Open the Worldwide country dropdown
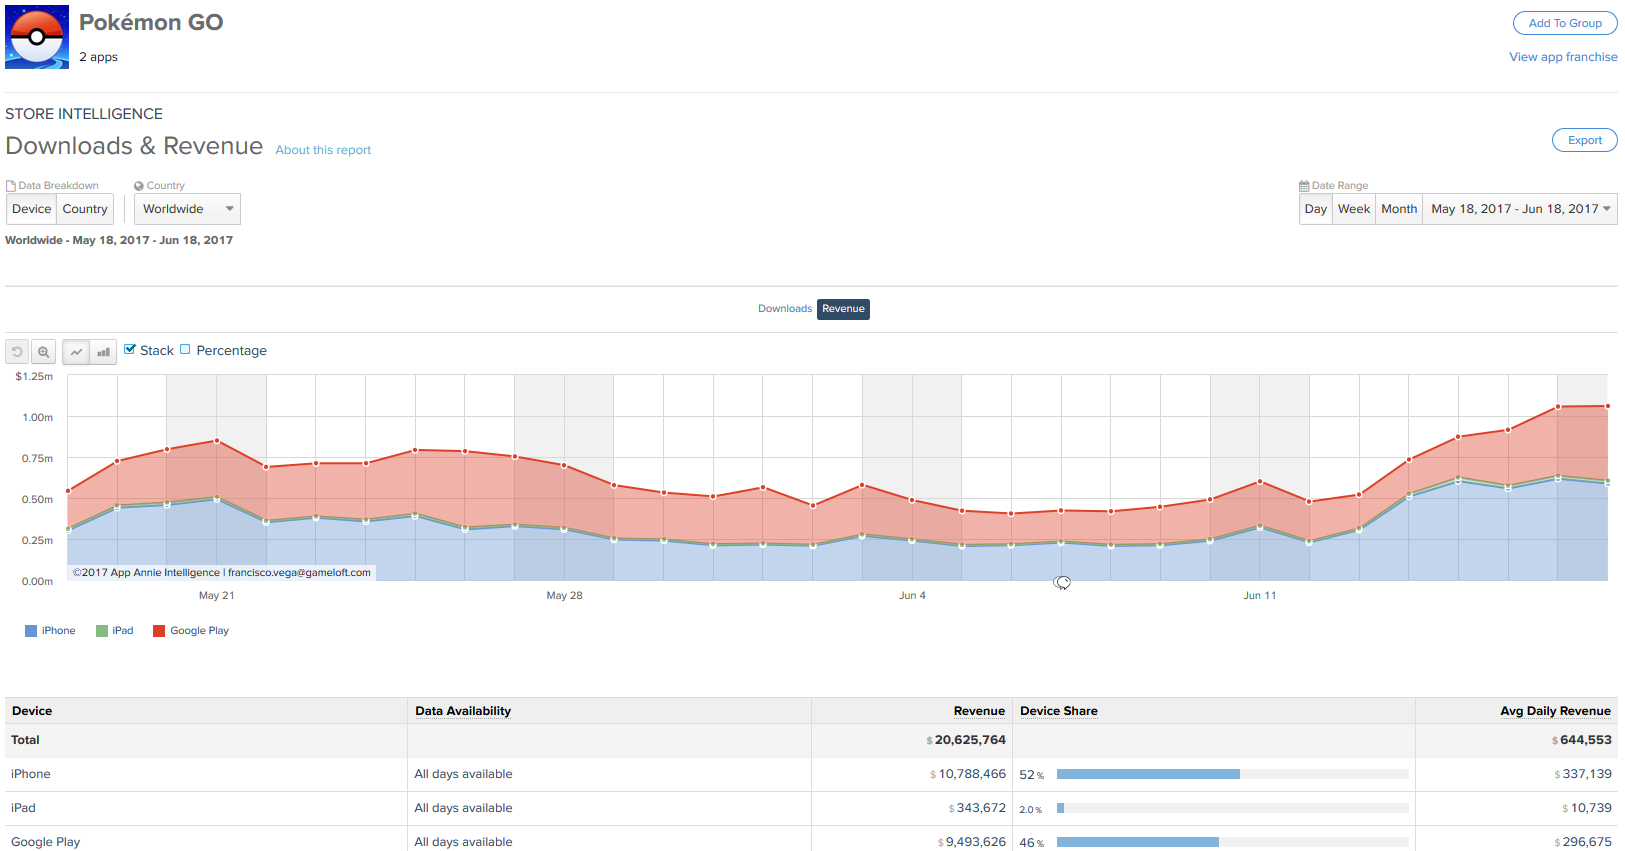 (x=187, y=209)
